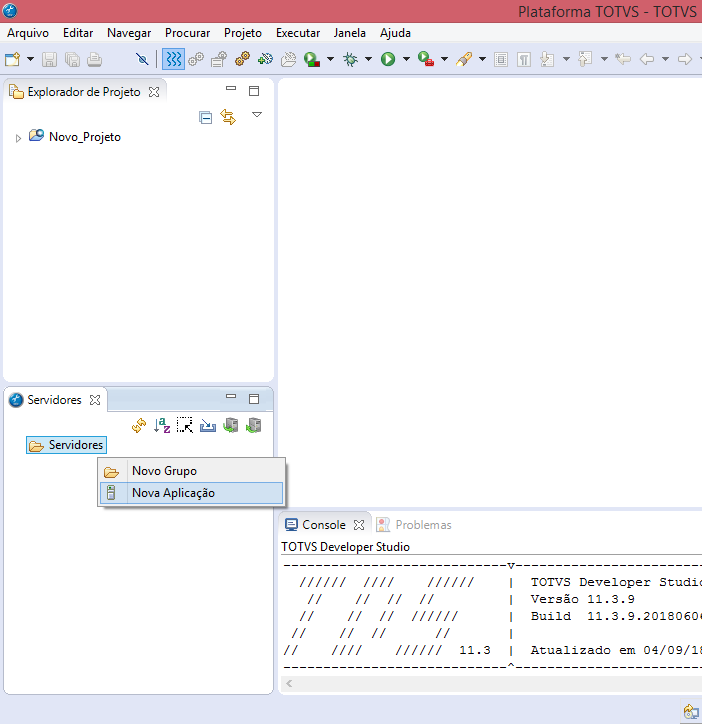Select the Servidores view tab
Image resolution: width=702 pixels, height=724 pixels.
54,400
